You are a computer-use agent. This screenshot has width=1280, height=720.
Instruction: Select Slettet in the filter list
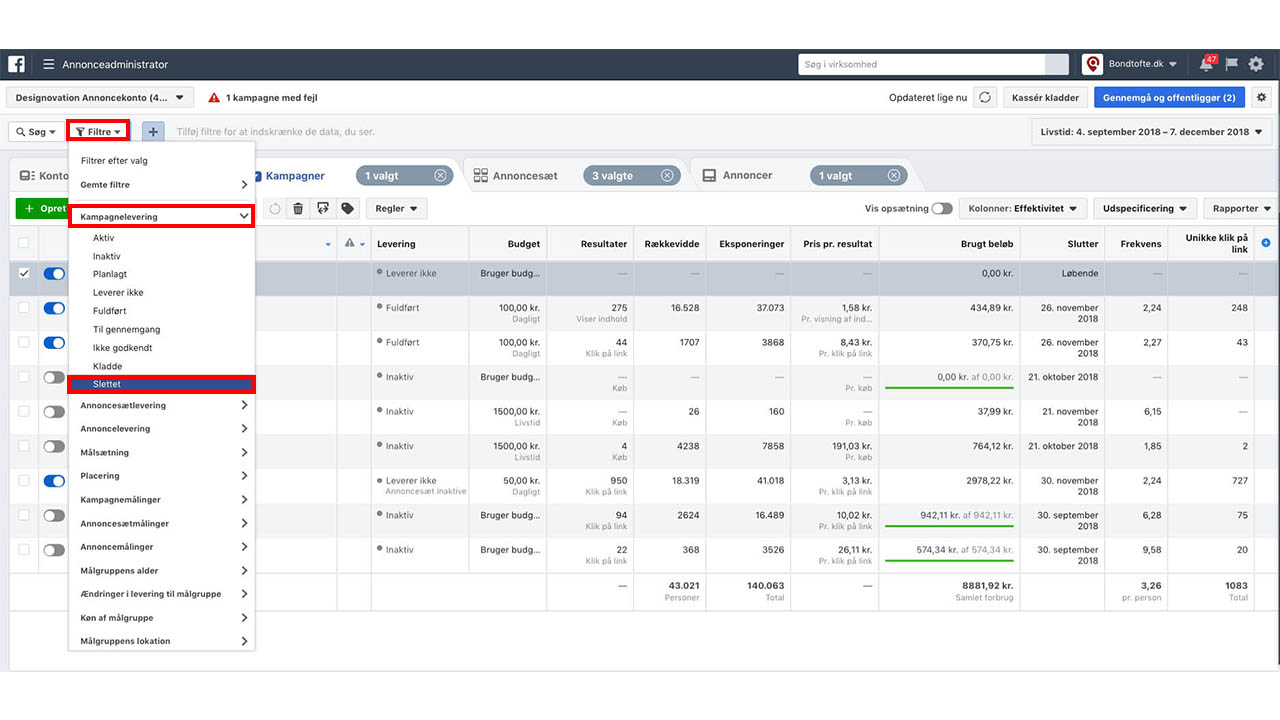(161, 385)
